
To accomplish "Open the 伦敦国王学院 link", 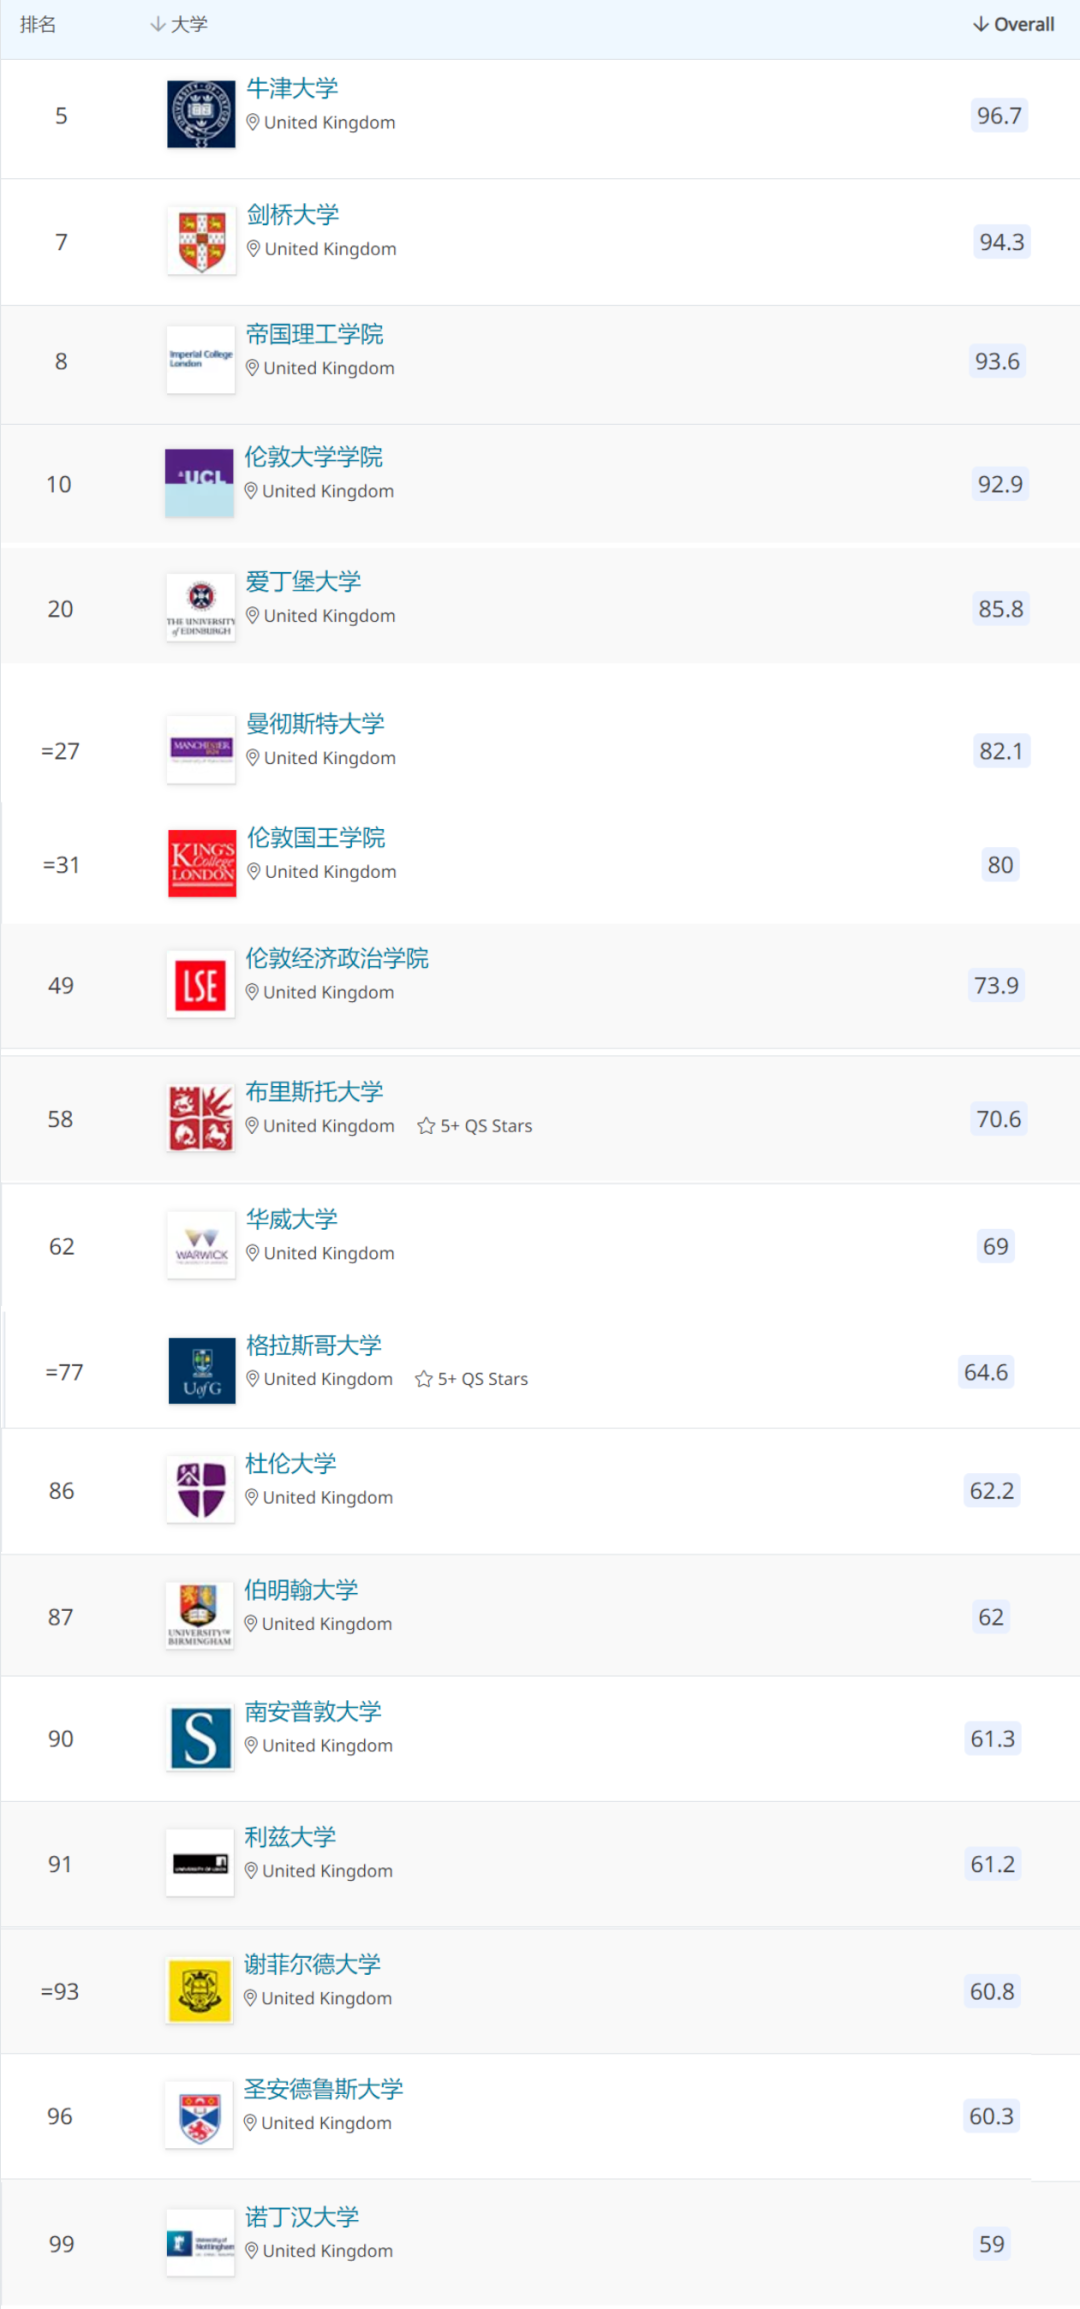I will (x=316, y=837).
